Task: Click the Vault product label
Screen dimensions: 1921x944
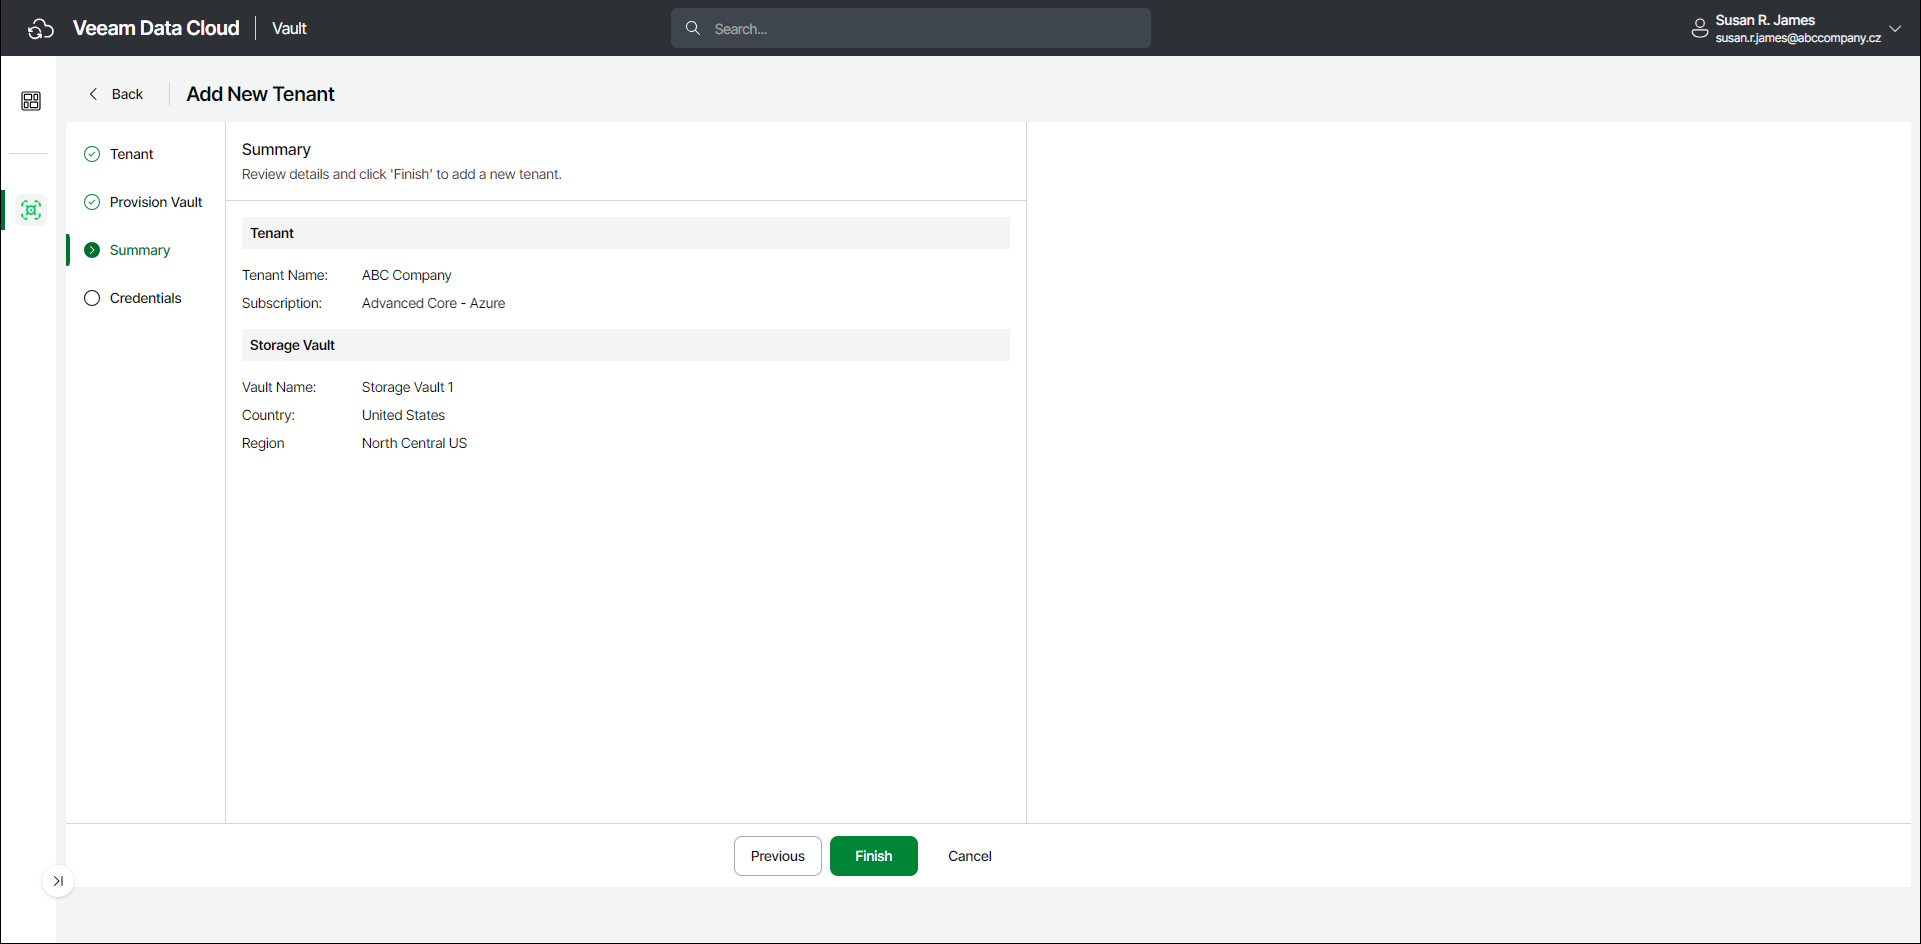Action: coord(289,29)
